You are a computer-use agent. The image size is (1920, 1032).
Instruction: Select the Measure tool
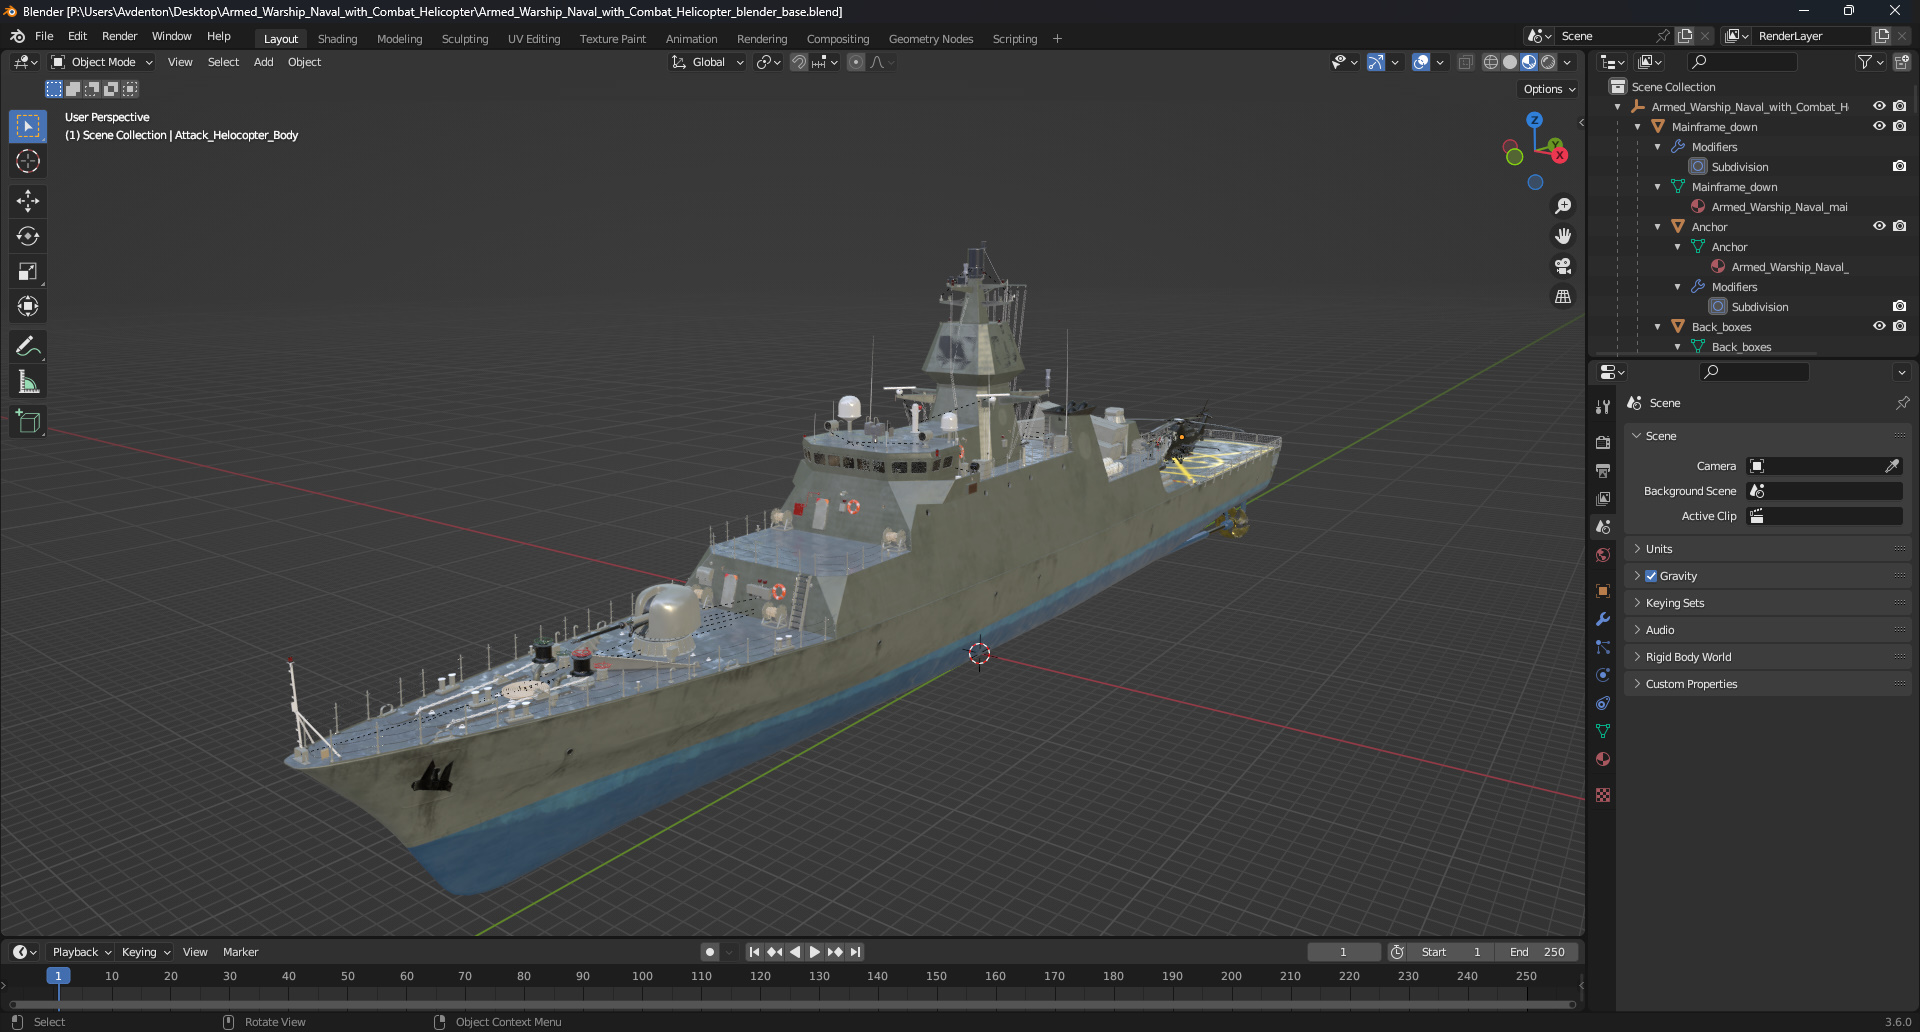click(x=28, y=382)
